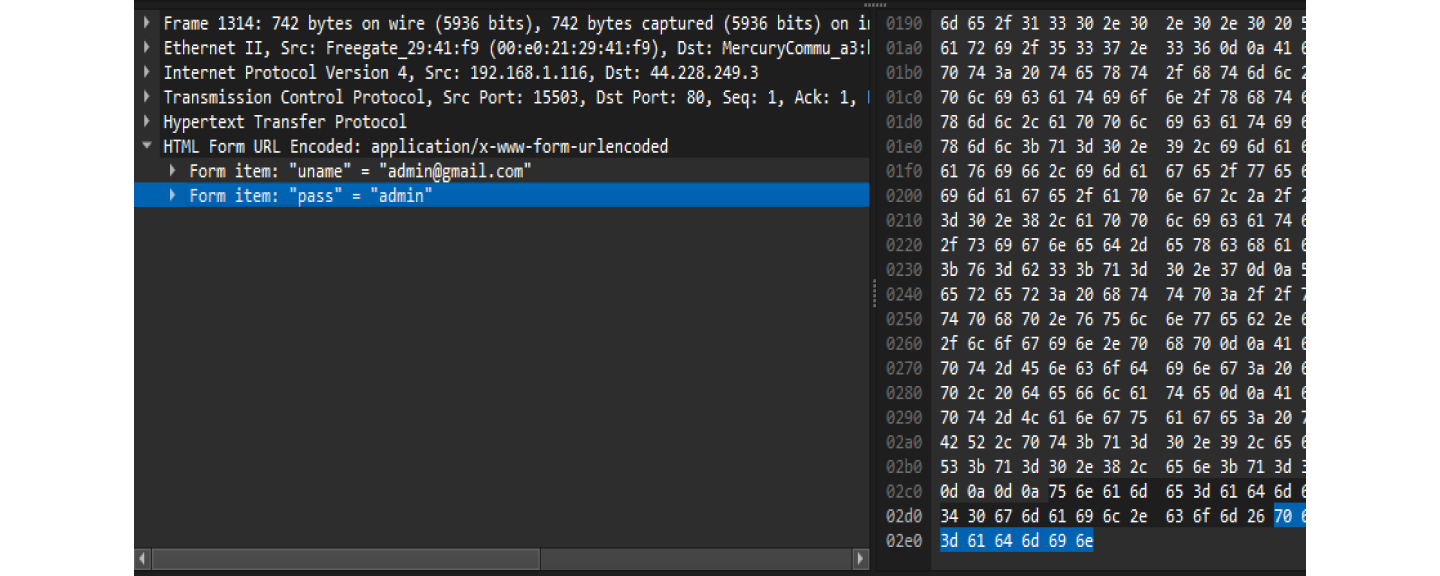Click the vertical splitter handle between panes
Image resolution: width=1440 pixels, height=576 pixels.
point(875,292)
